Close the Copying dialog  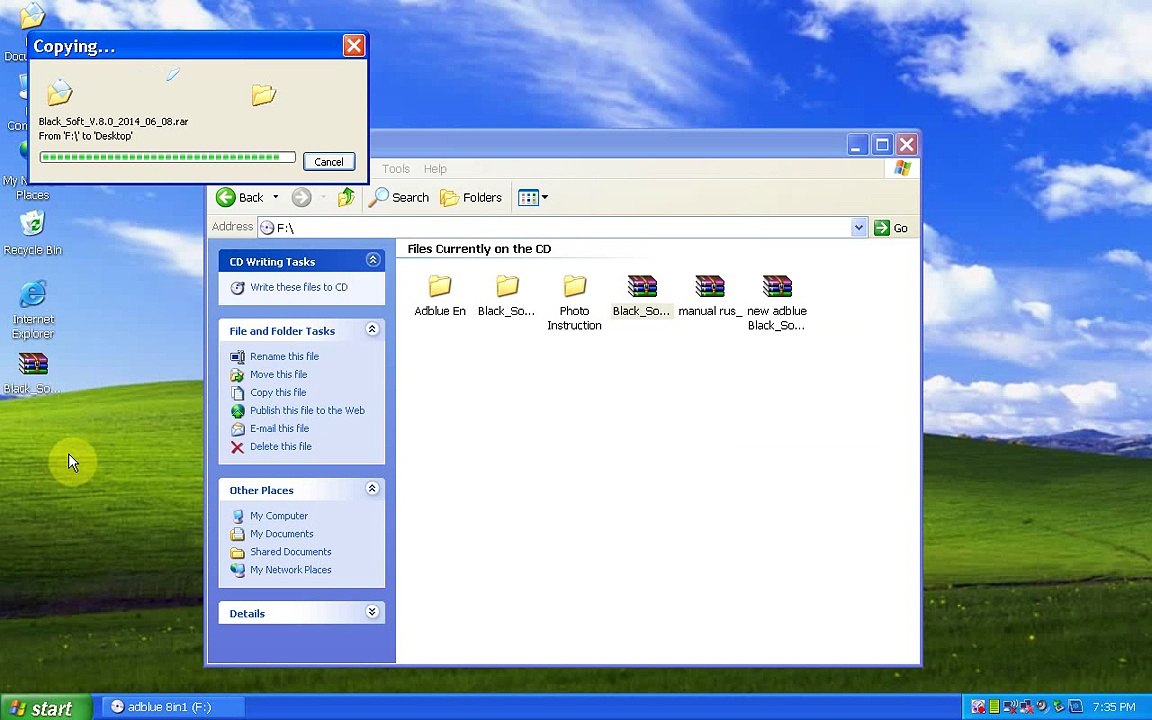tap(353, 46)
